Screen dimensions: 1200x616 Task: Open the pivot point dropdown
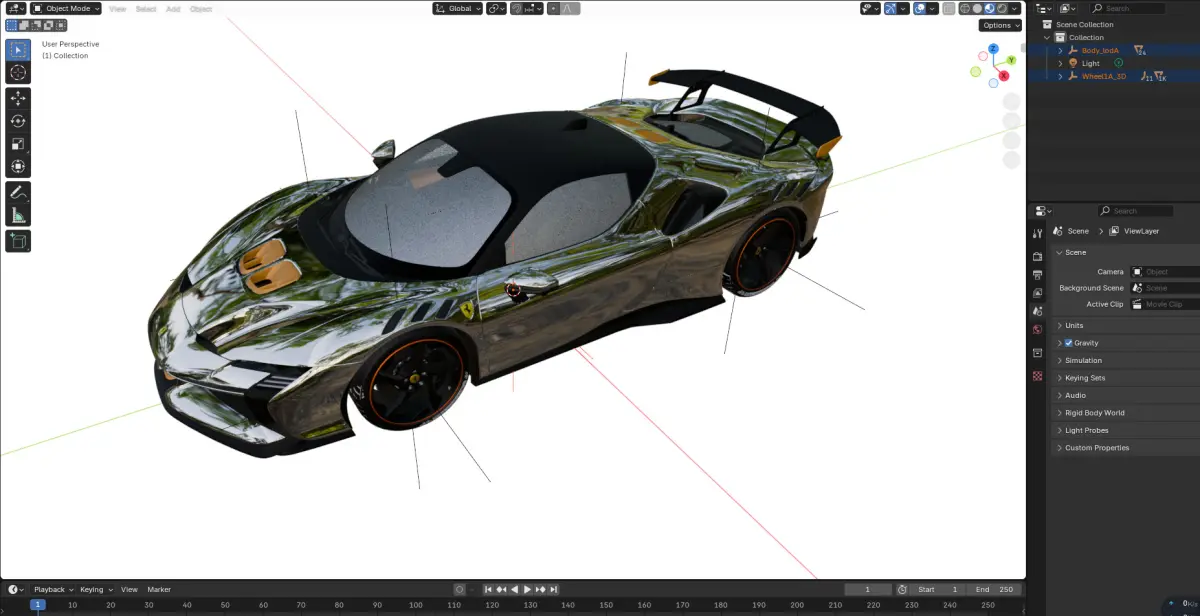496,8
